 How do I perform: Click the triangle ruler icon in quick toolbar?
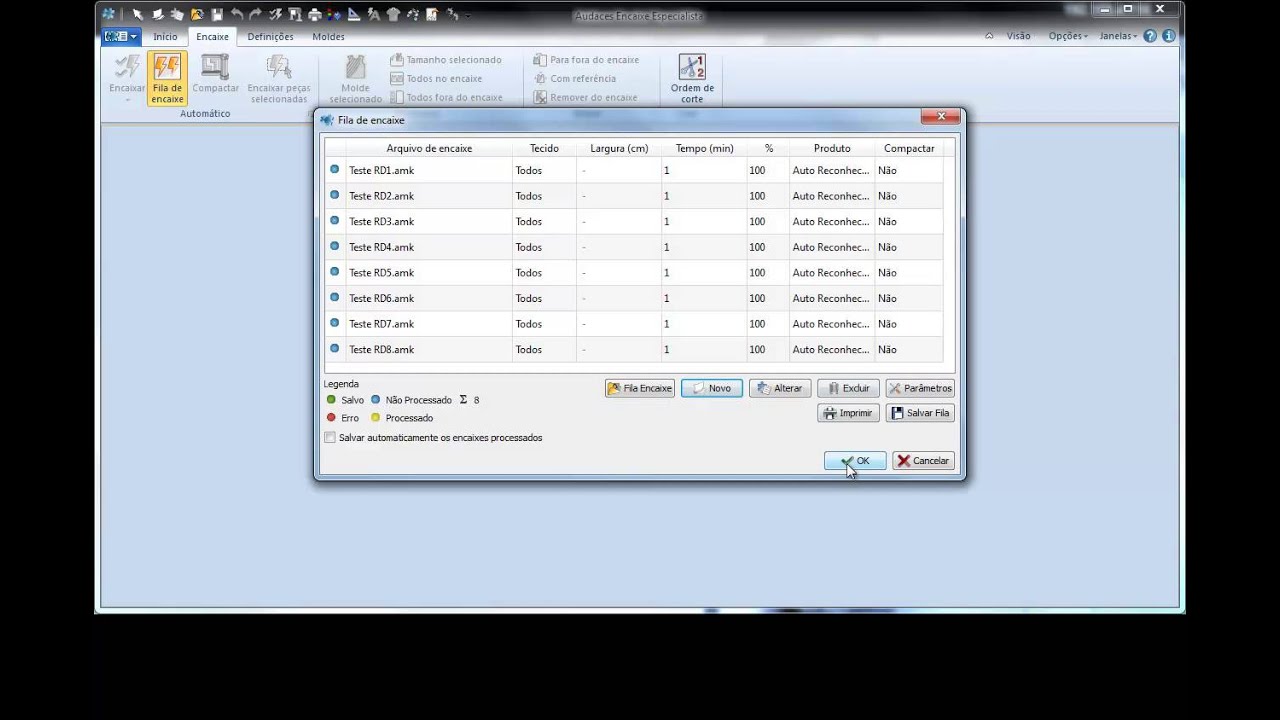point(354,14)
